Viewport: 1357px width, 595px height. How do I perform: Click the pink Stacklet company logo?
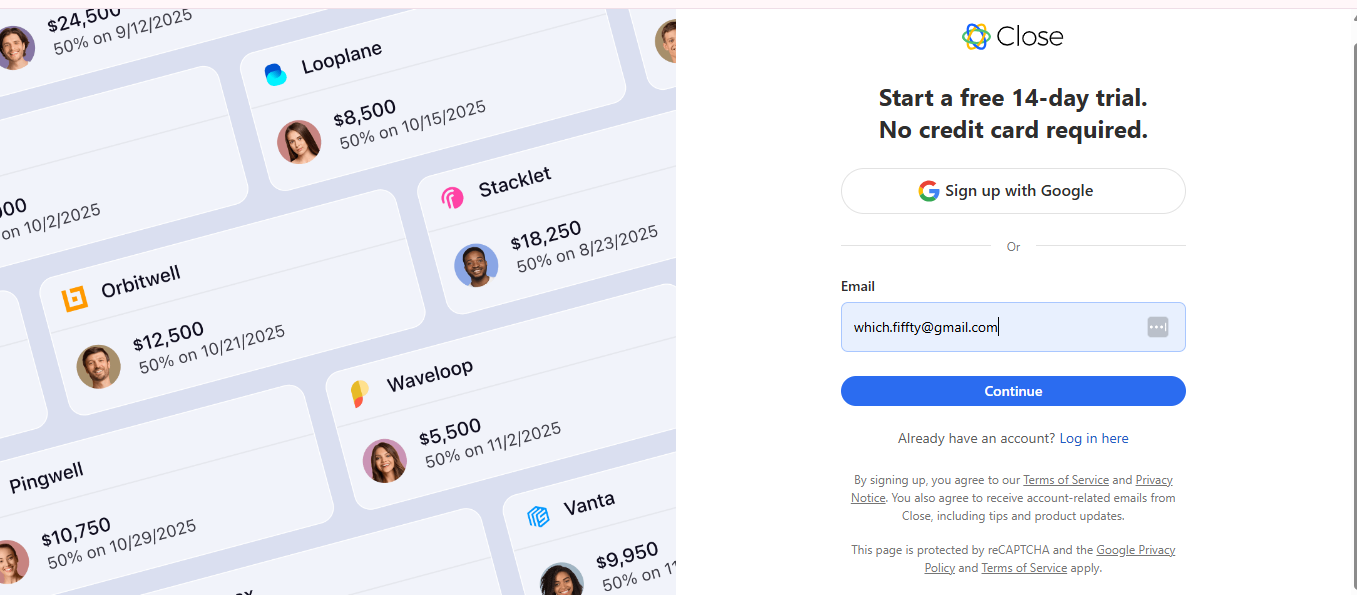point(452,198)
